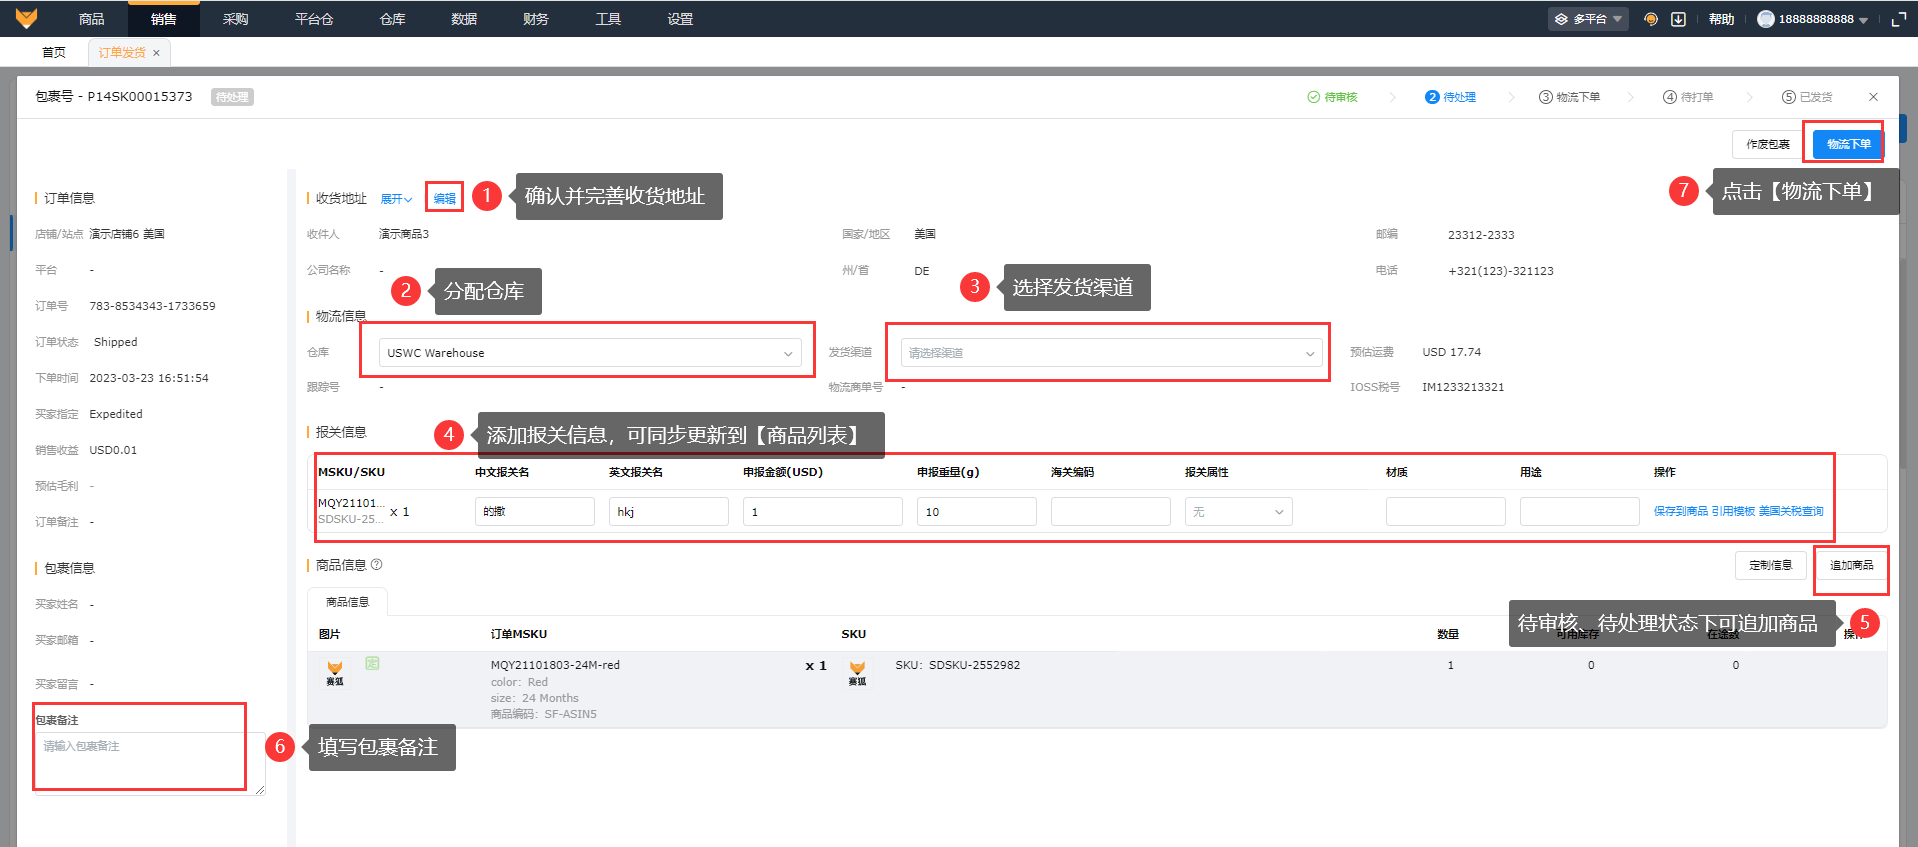
Task: Open the 采购 menu
Action: (x=236, y=19)
